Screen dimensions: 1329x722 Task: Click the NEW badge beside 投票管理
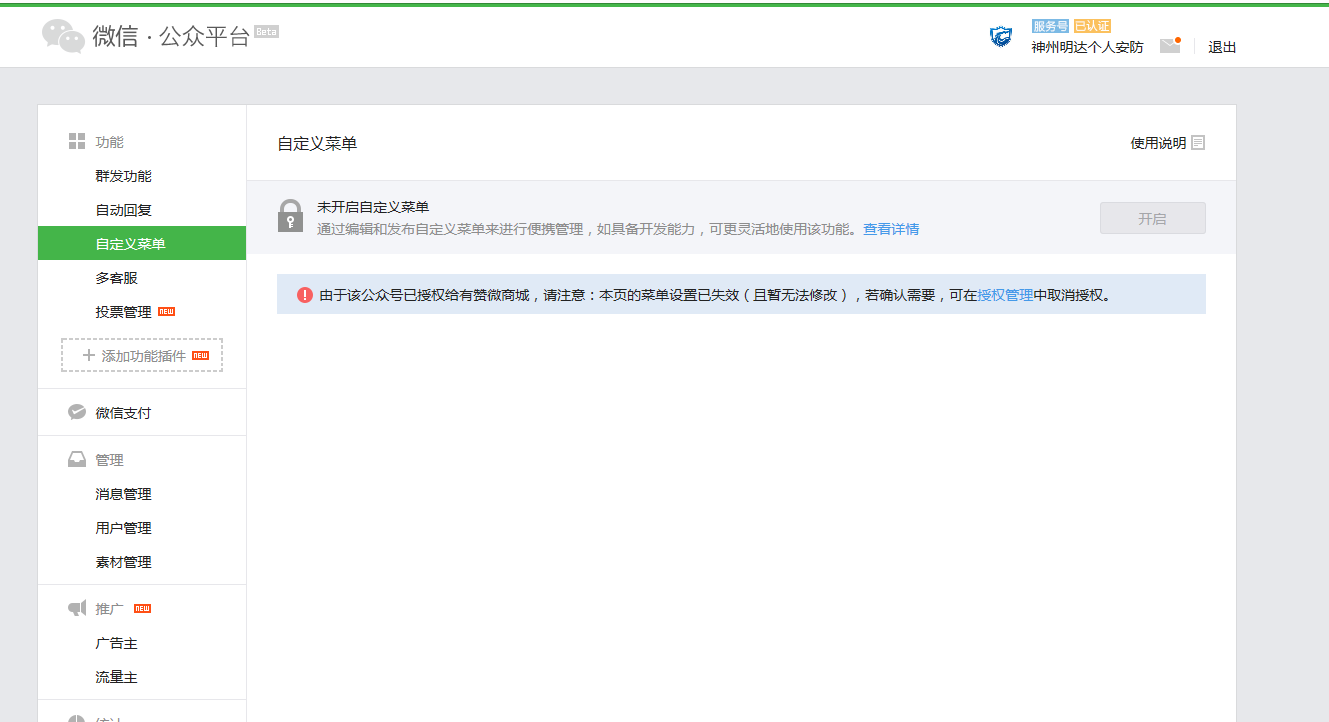[166, 312]
